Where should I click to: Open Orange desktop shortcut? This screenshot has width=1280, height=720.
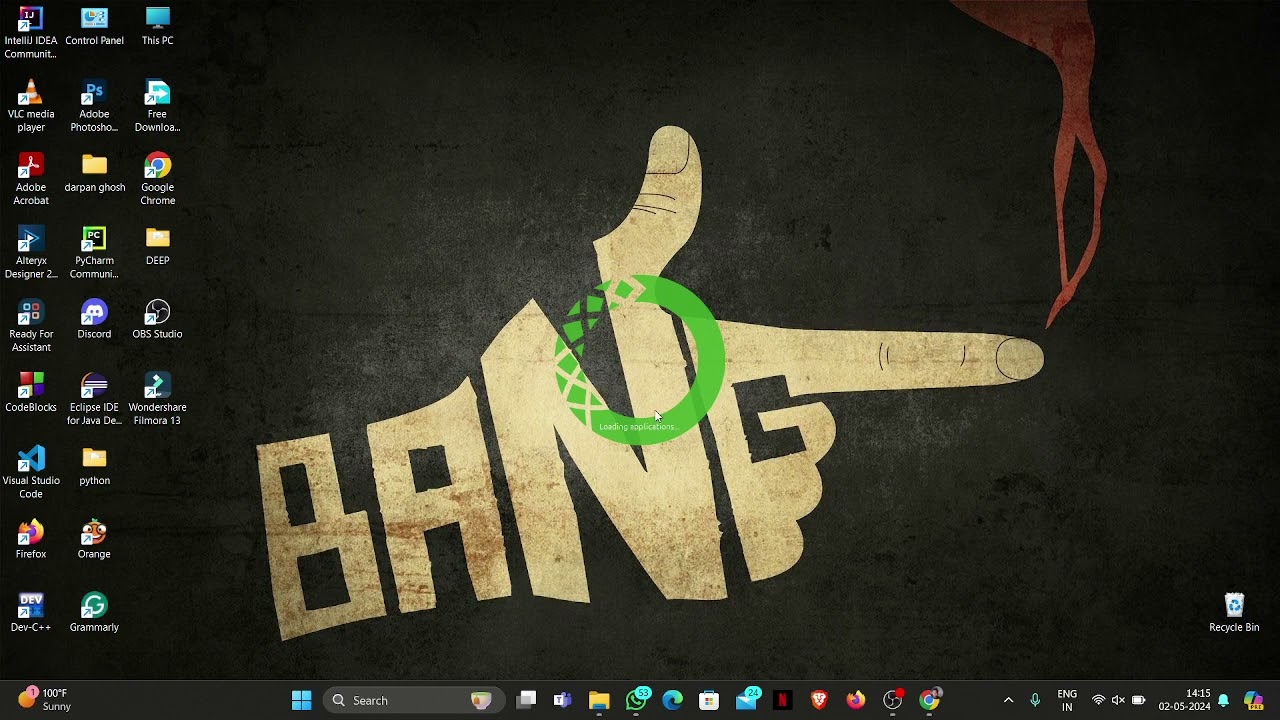[94, 540]
